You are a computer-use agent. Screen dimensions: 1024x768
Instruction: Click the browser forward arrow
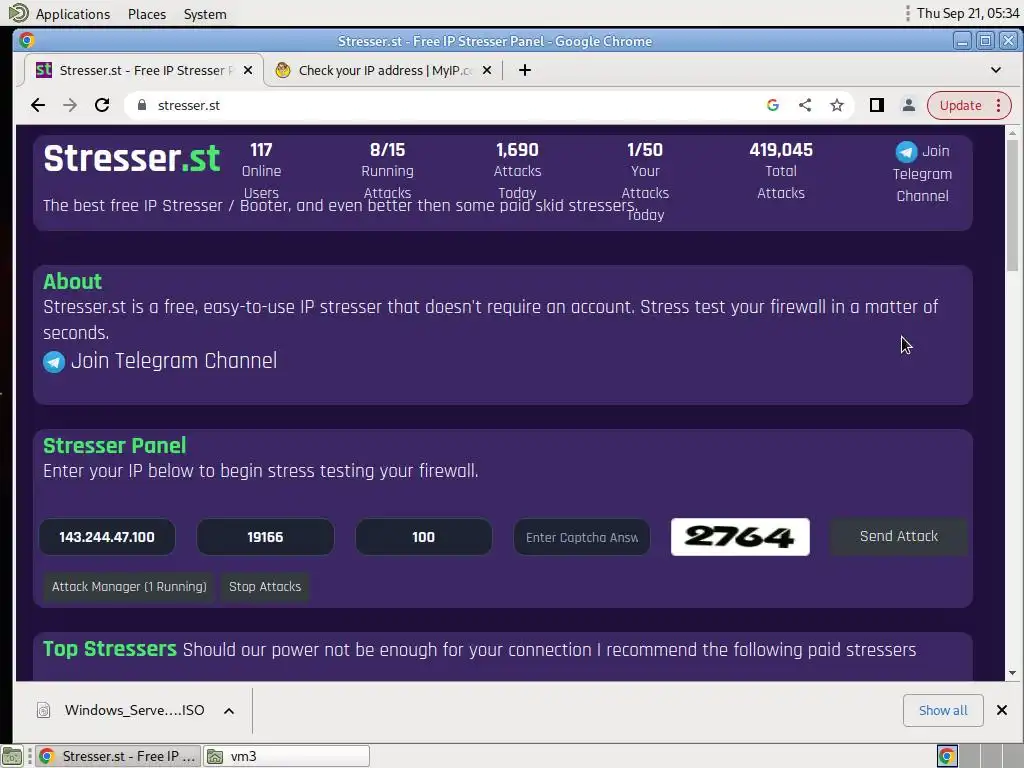[x=70, y=105]
